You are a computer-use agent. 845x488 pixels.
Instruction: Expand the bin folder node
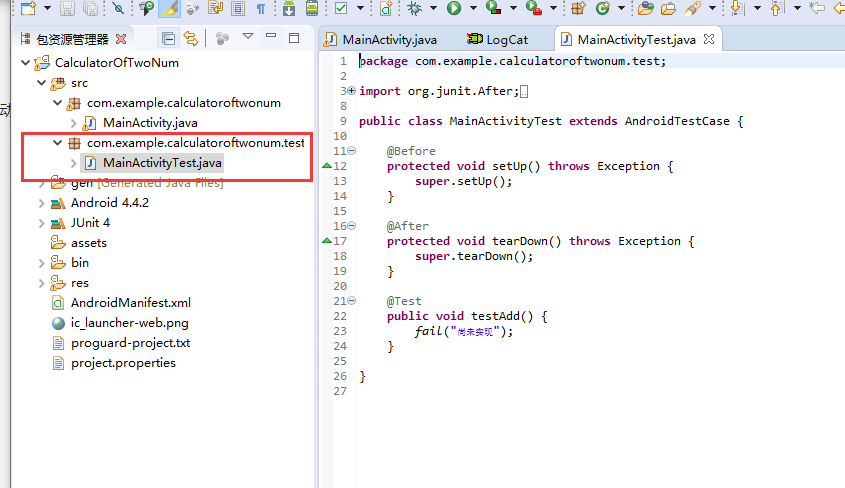pyautogui.click(x=41, y=263)
